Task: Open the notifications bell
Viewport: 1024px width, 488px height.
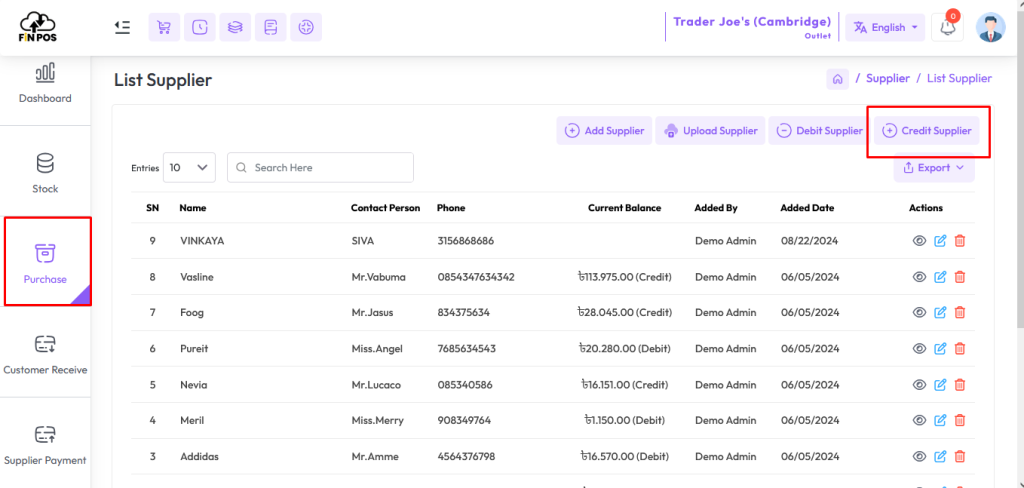Action: click(947, 27)
